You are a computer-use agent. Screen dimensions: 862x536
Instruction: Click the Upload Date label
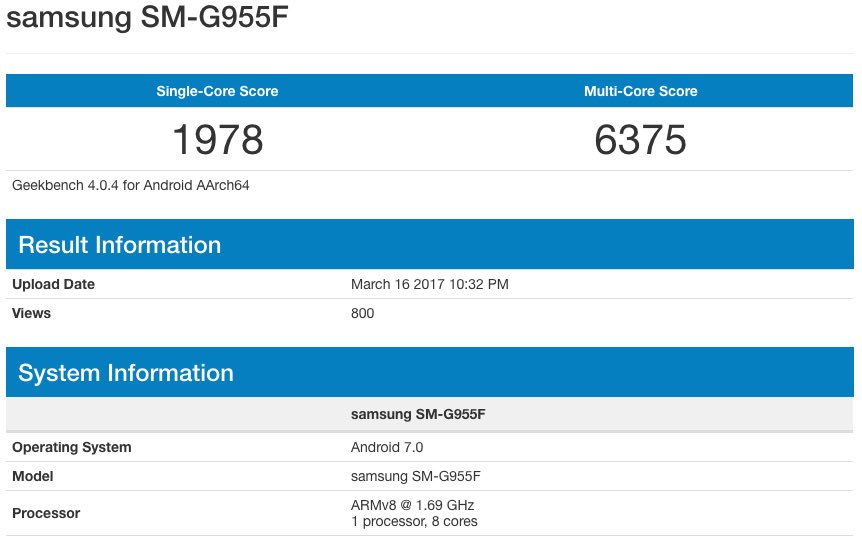click(x=53, y=284)
